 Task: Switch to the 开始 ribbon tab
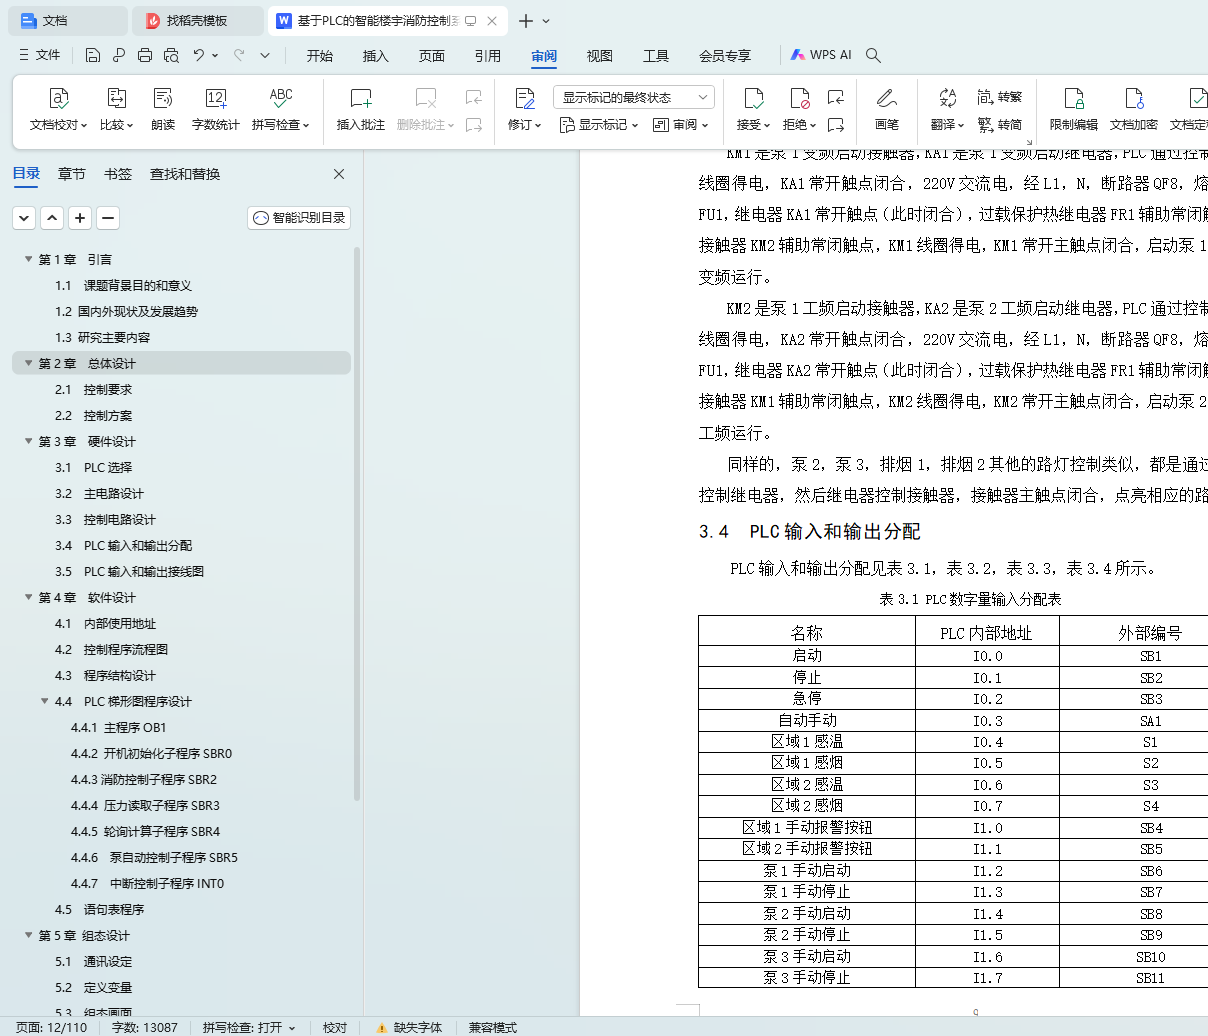(320, 55)
